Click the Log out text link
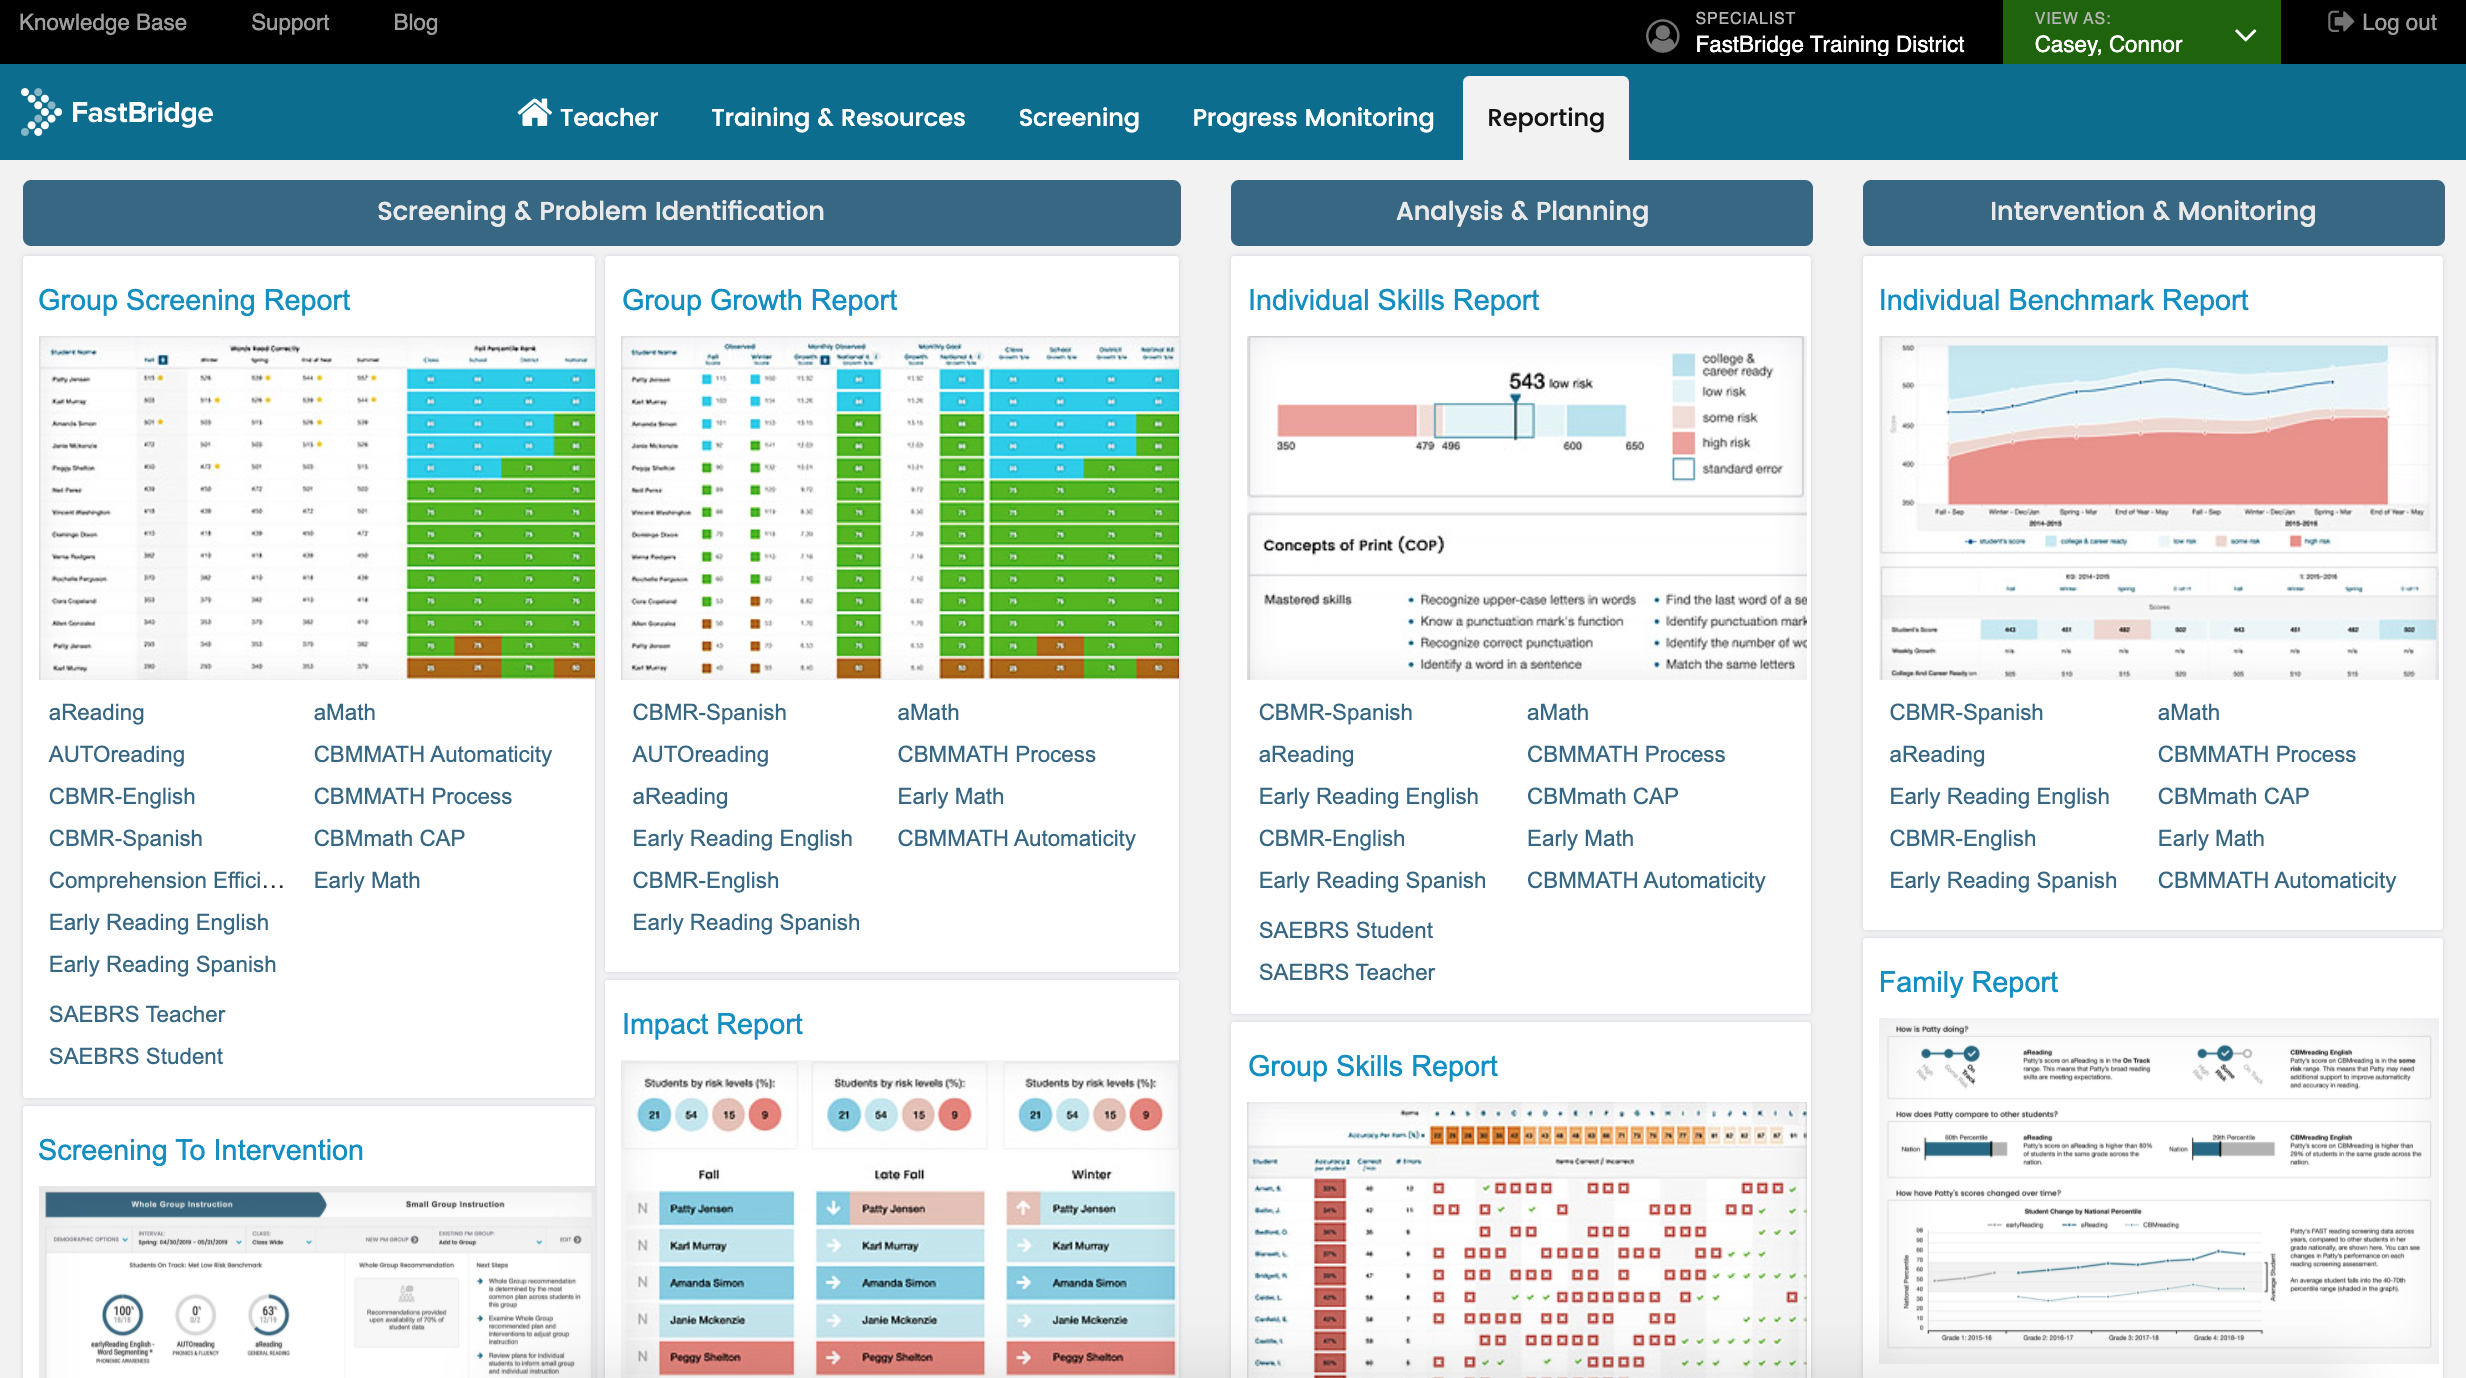Image resolution: width=2466 pixels, height=1378 pixels. 2399,22
